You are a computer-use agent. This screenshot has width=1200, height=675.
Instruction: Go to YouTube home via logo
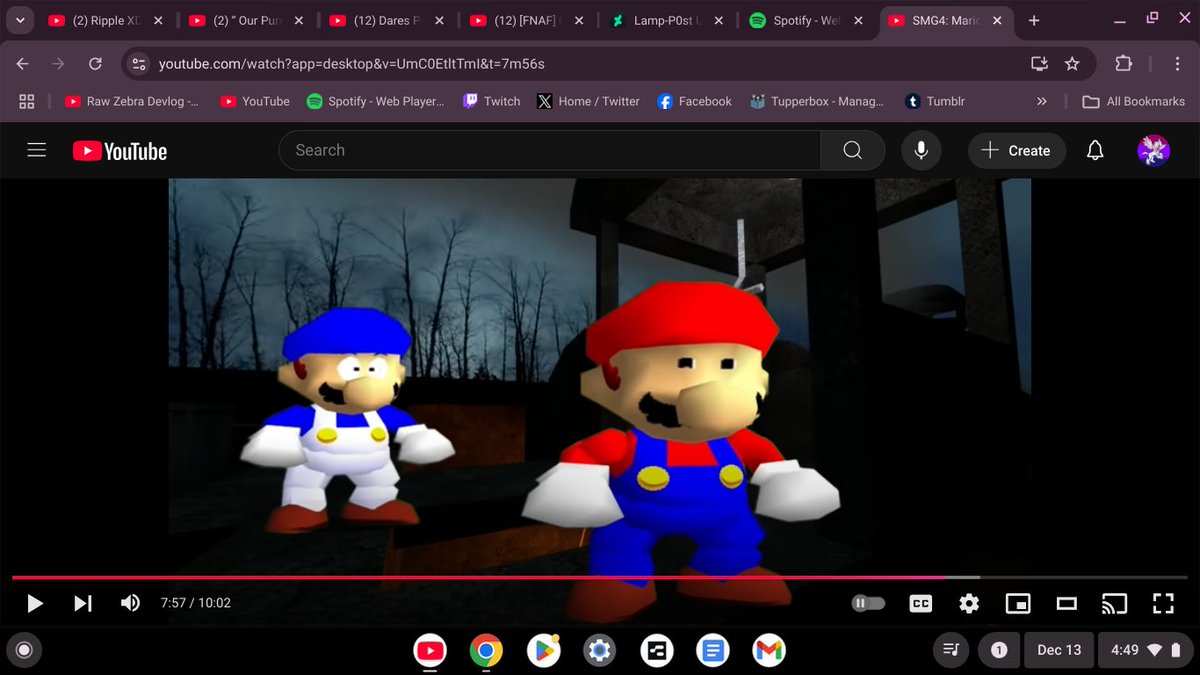pyautogui.click(x=120, y=151)
